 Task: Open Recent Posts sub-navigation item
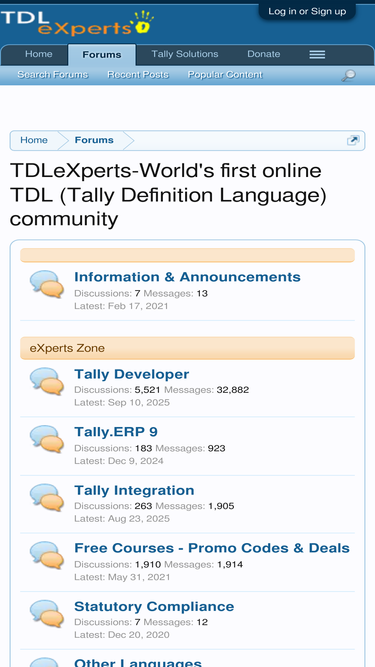138,75
